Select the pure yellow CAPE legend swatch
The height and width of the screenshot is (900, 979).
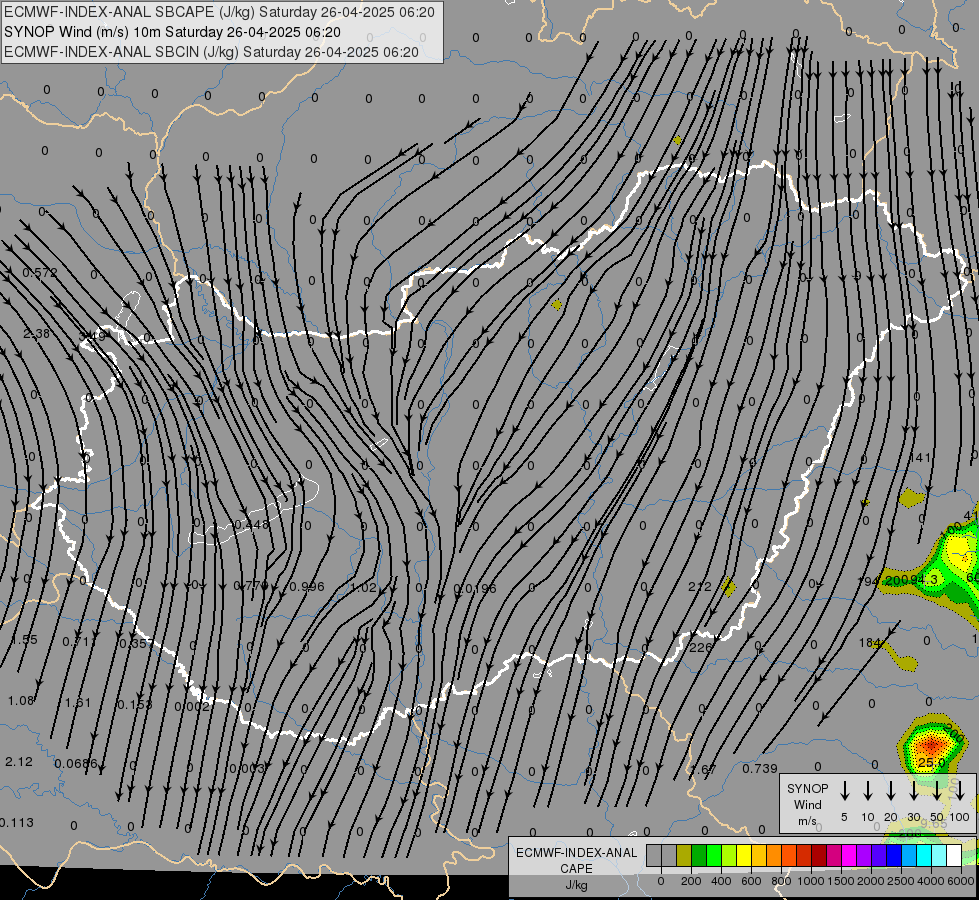[x=744, y=855]
